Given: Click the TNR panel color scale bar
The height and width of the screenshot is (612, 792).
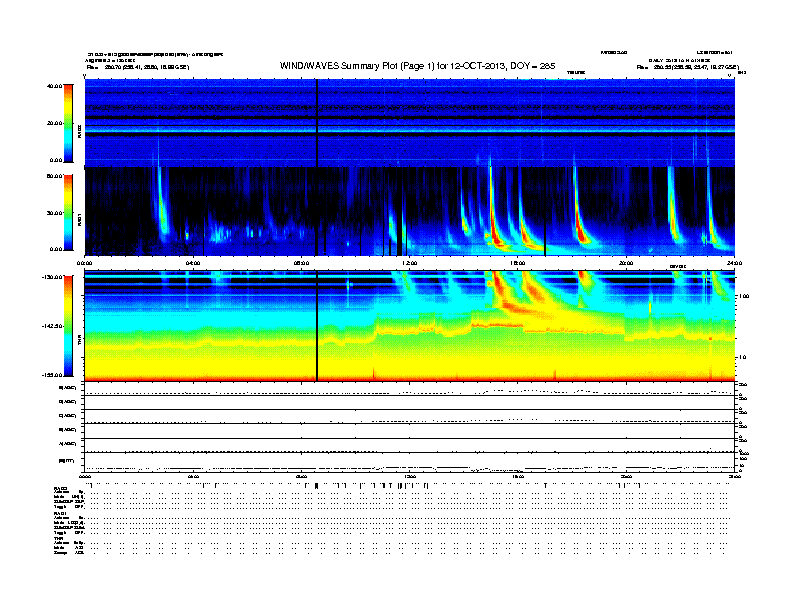Looking at the screenshot, I should point(68,326).
